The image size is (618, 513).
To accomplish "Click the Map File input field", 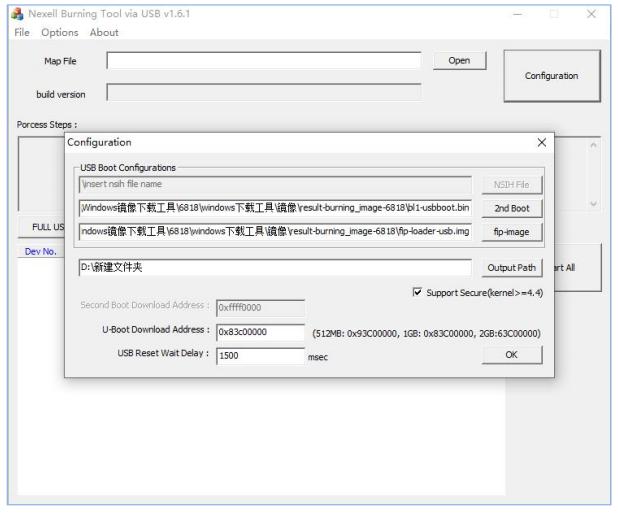I will pos(264,61).
